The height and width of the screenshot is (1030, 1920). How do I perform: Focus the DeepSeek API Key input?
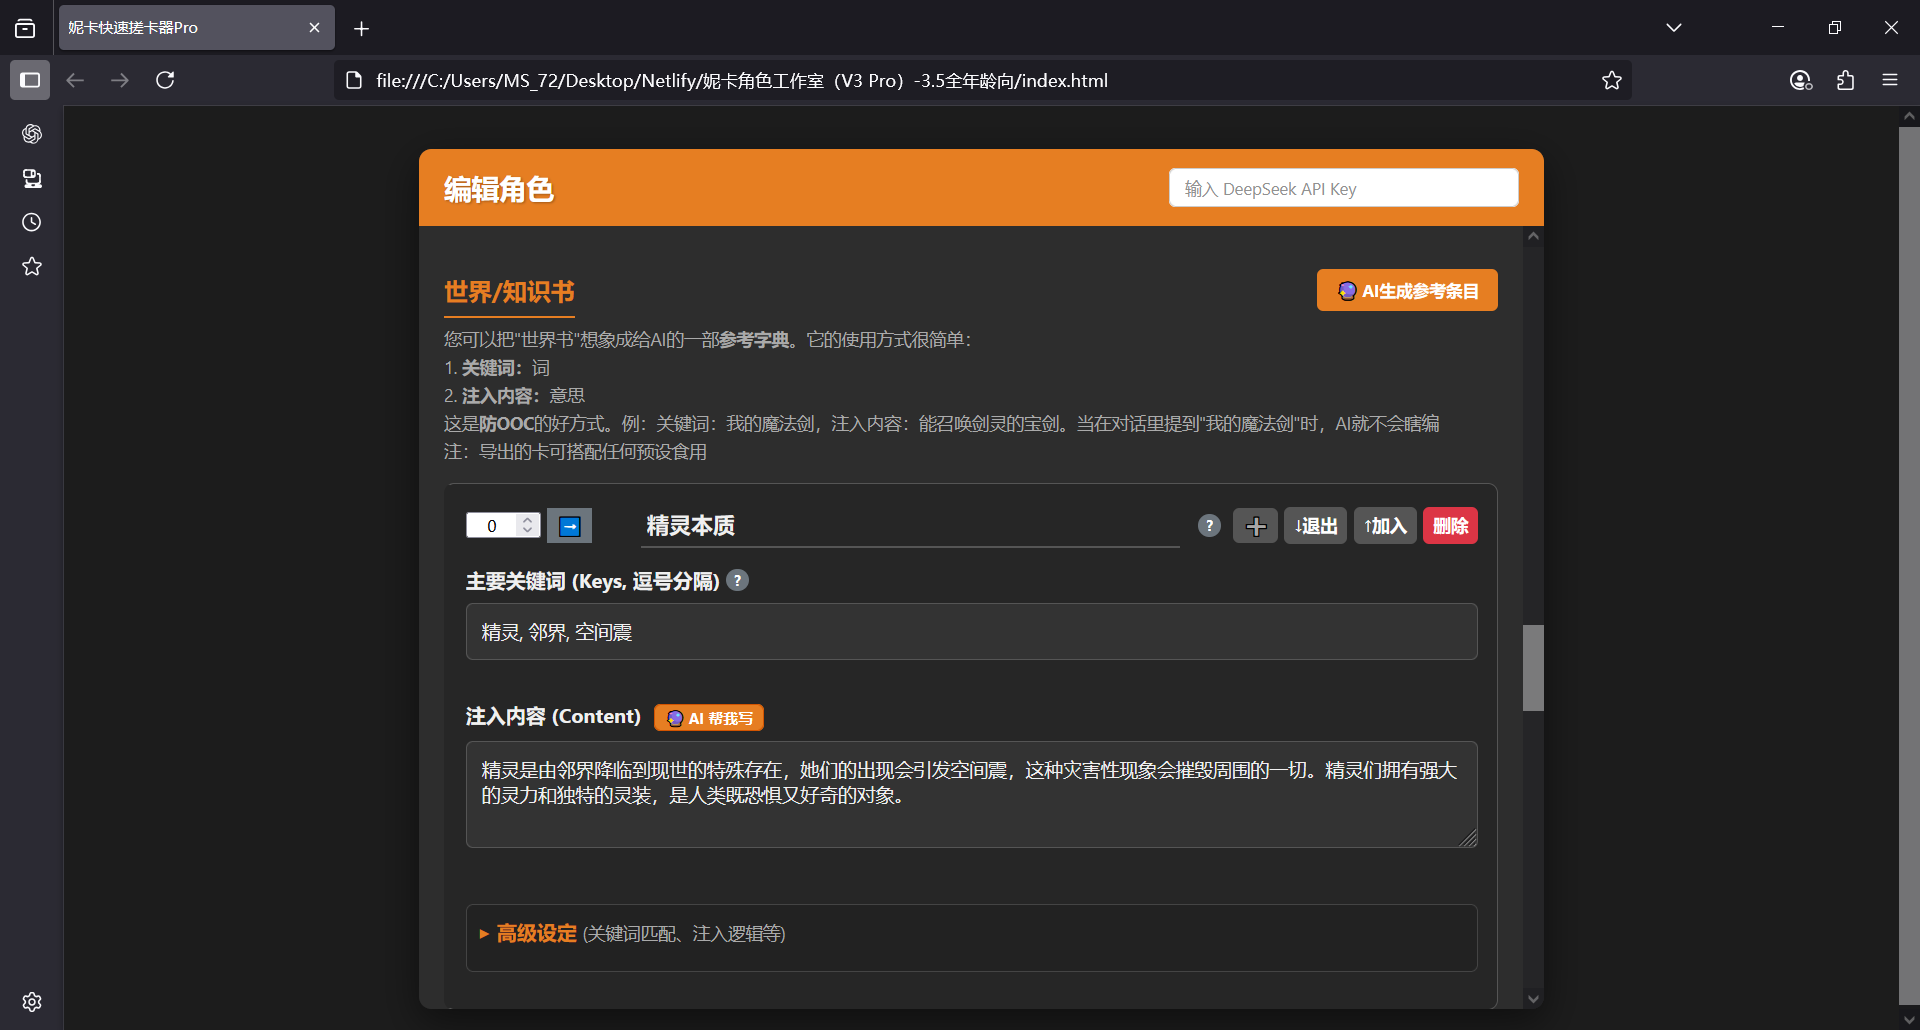1343,188
